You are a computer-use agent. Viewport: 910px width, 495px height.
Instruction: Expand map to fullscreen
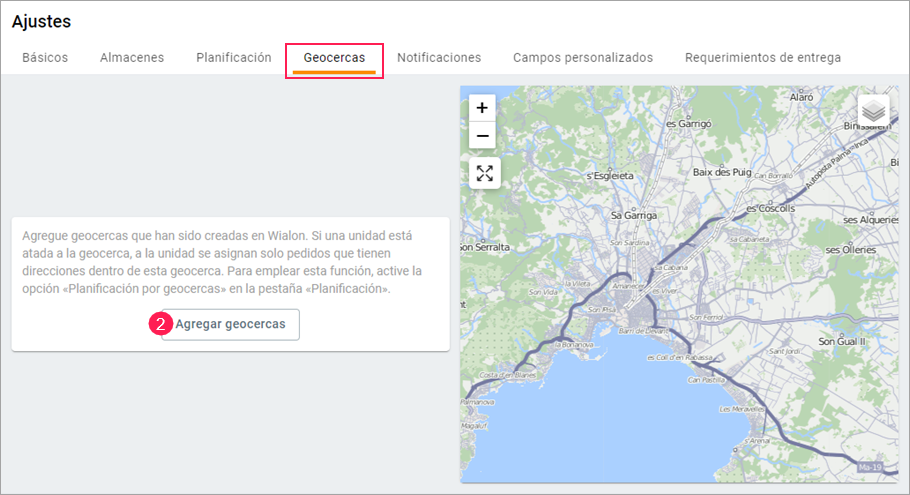click(485, 173)
